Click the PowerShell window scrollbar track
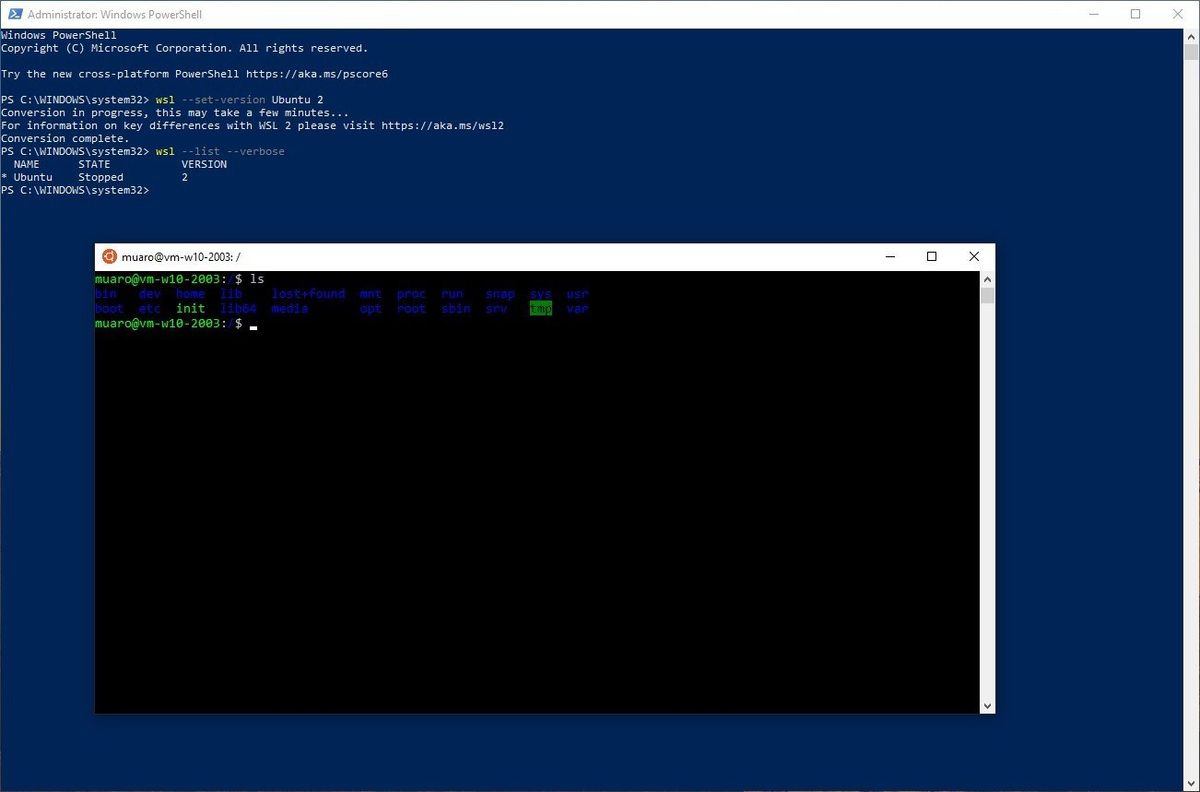1200x792 pixels. tap(1192, 400)
